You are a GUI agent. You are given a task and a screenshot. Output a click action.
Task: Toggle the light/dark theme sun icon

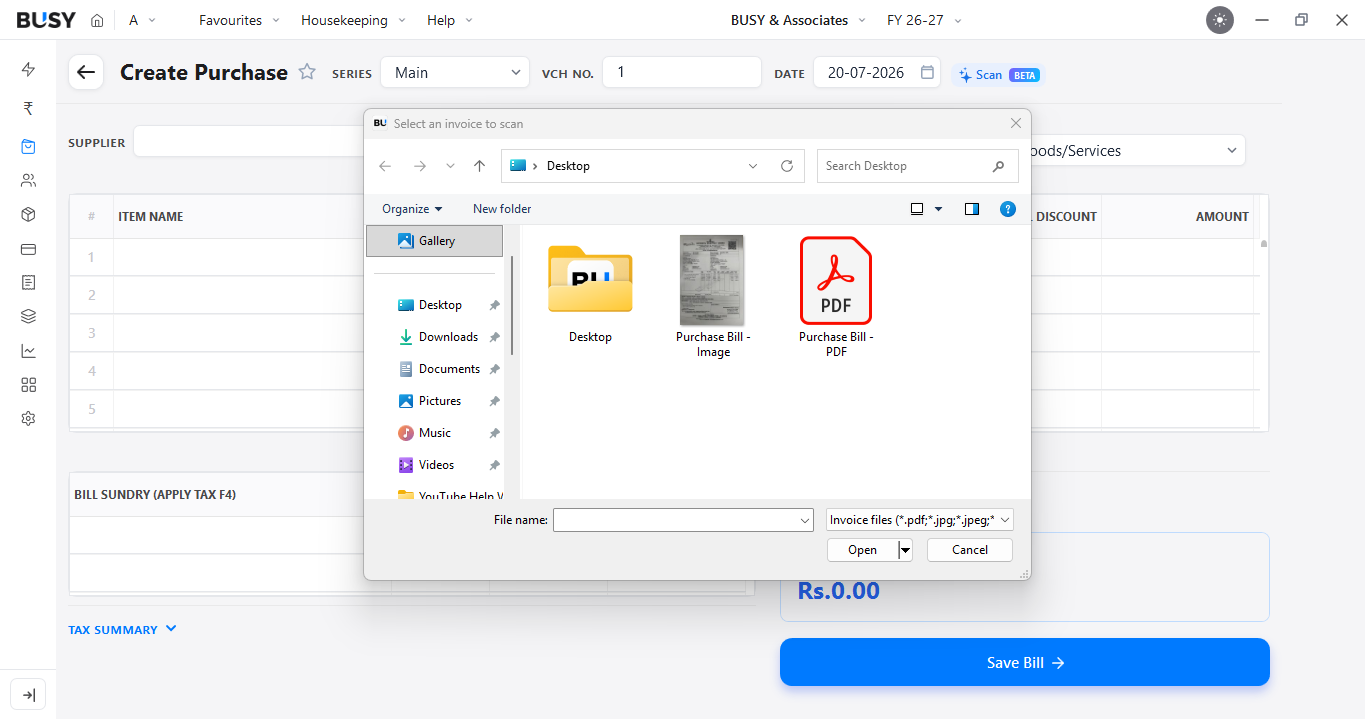click(1219, 20)
